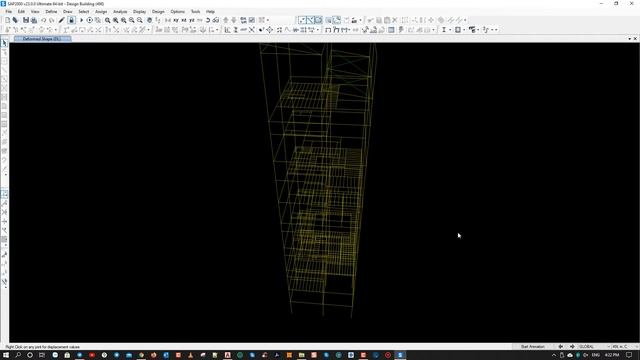The height and width of the screenshot is (360, 640).
Task: Toggle the Lock/Unlock Model padlock
Action: 71,20
